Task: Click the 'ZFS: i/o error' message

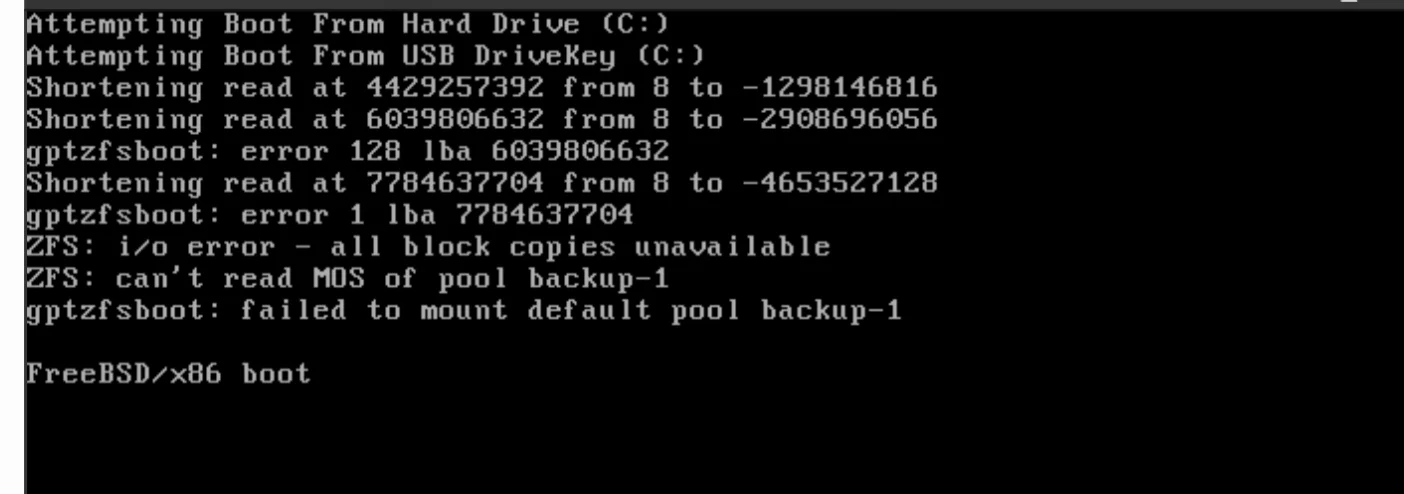Action: pos(428,249)
